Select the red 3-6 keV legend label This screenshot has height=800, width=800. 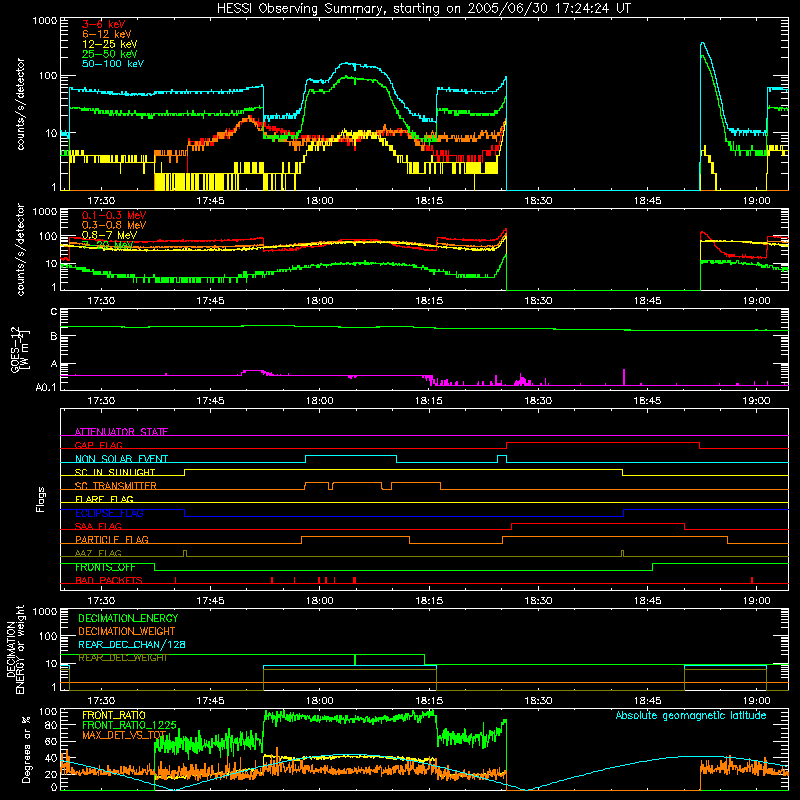104,24
